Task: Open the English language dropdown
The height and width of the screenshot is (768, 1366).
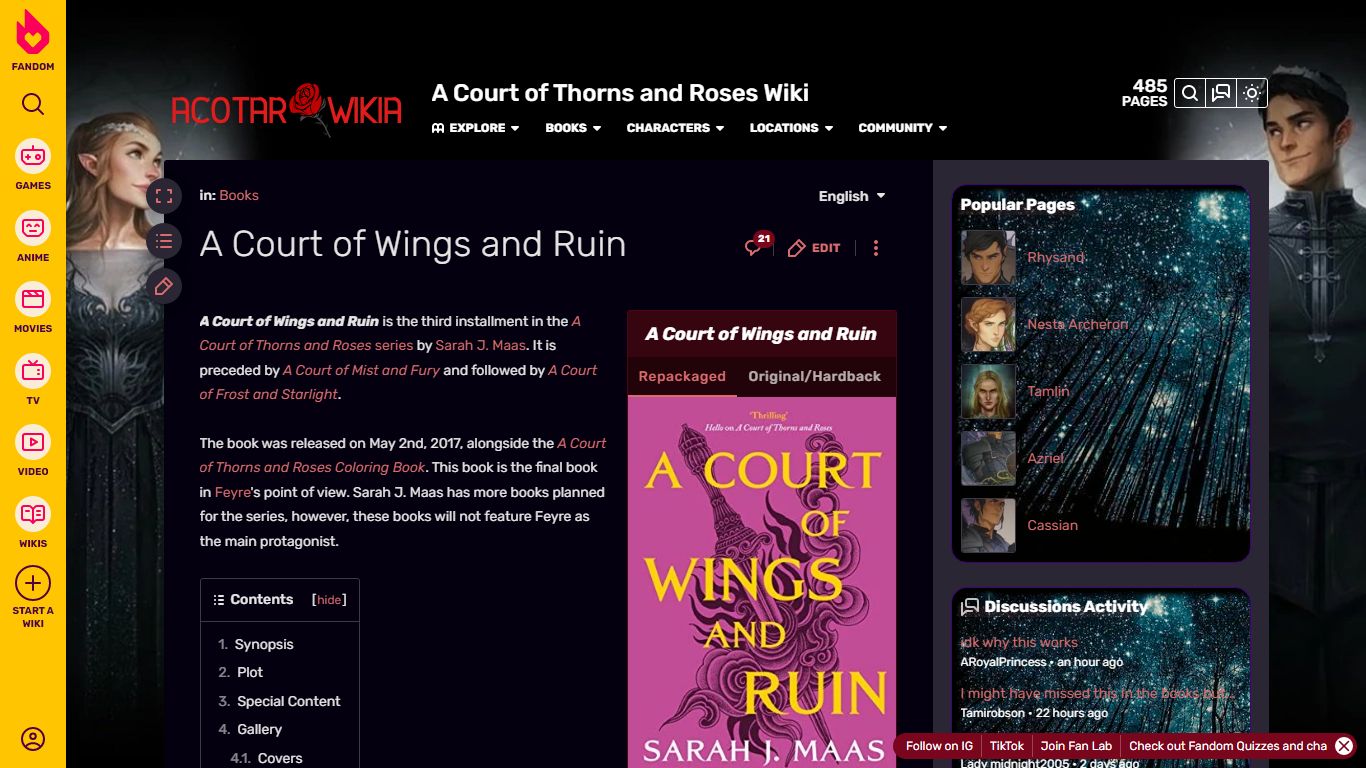Action: pos(852,196)
